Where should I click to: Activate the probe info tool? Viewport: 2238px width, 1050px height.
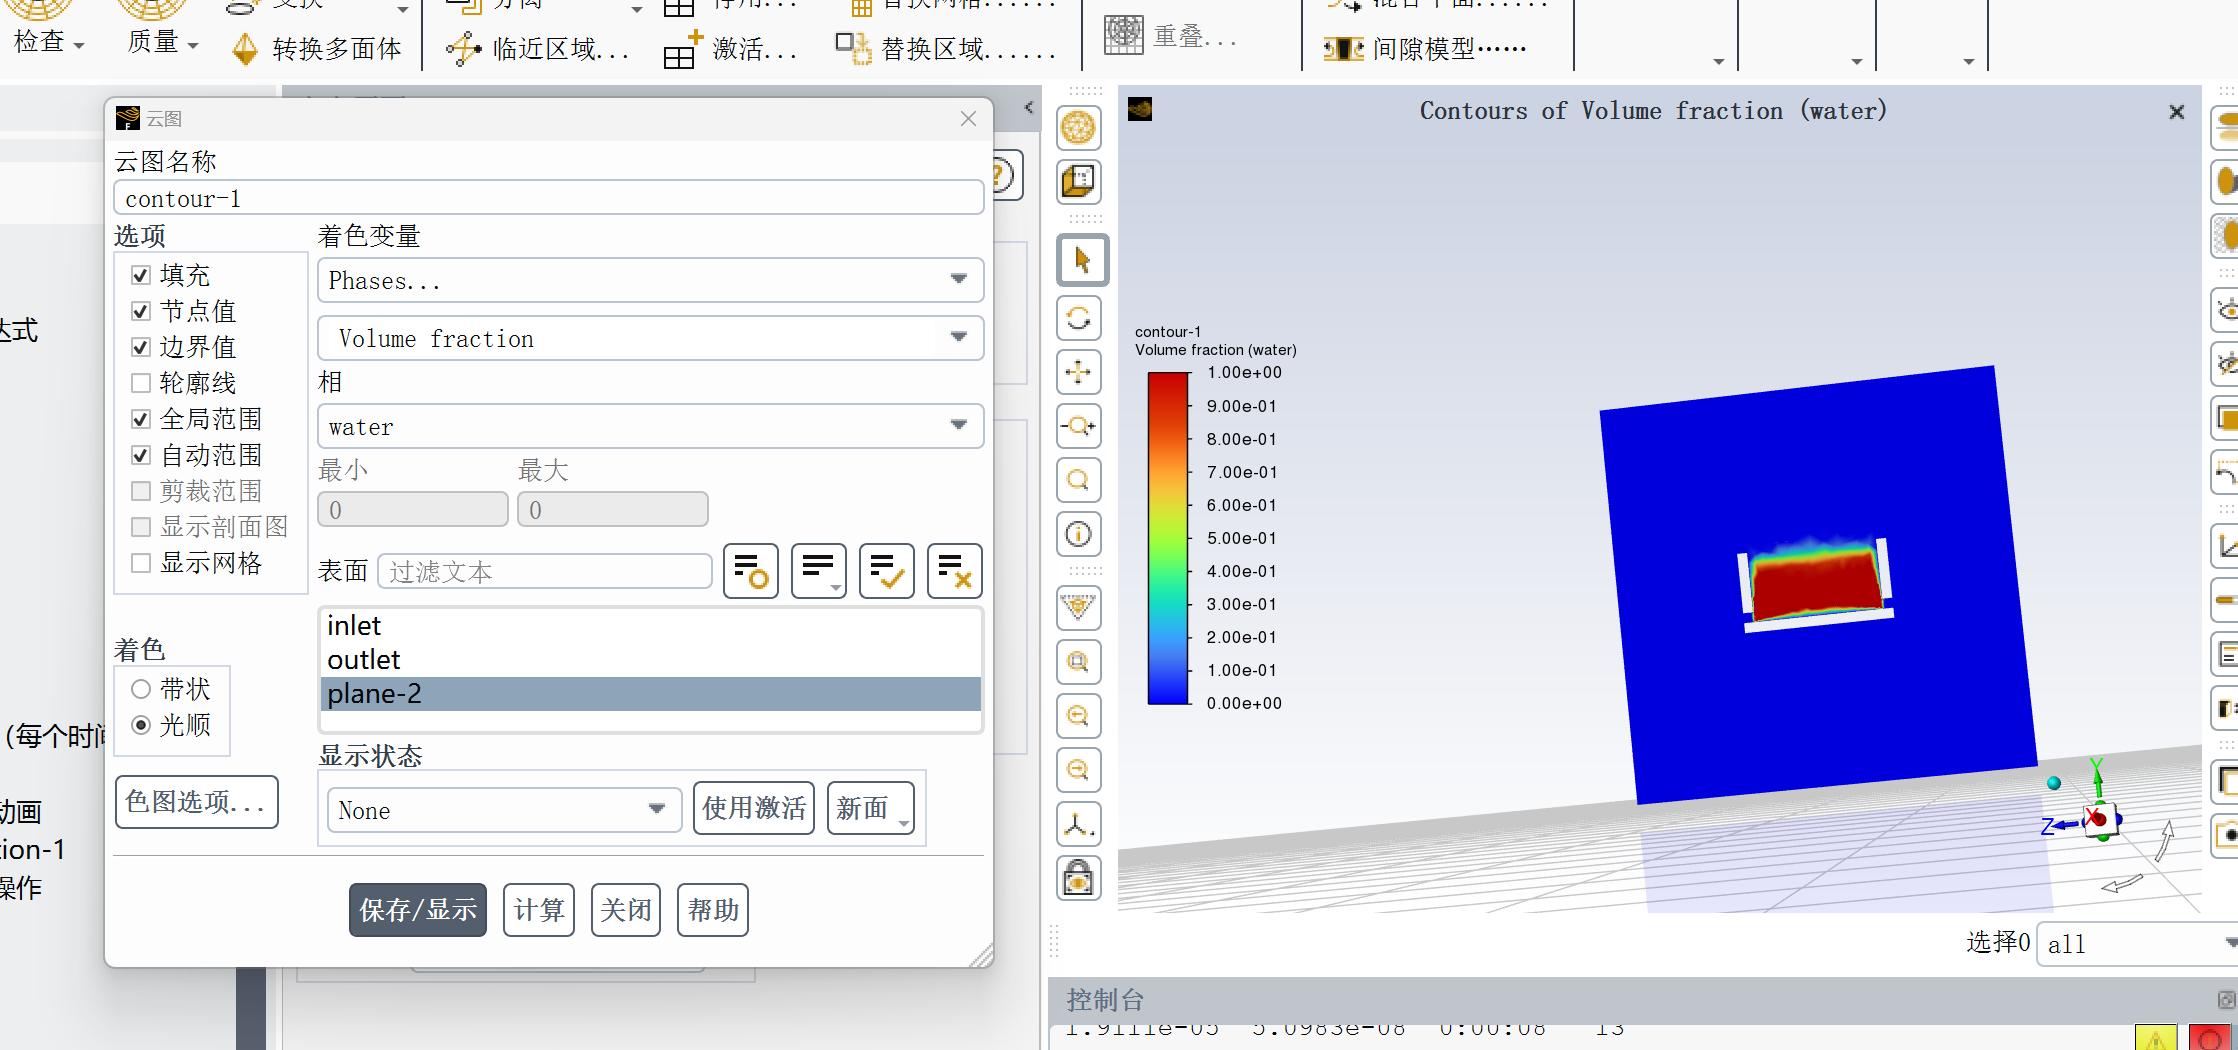pos(1078,535)
